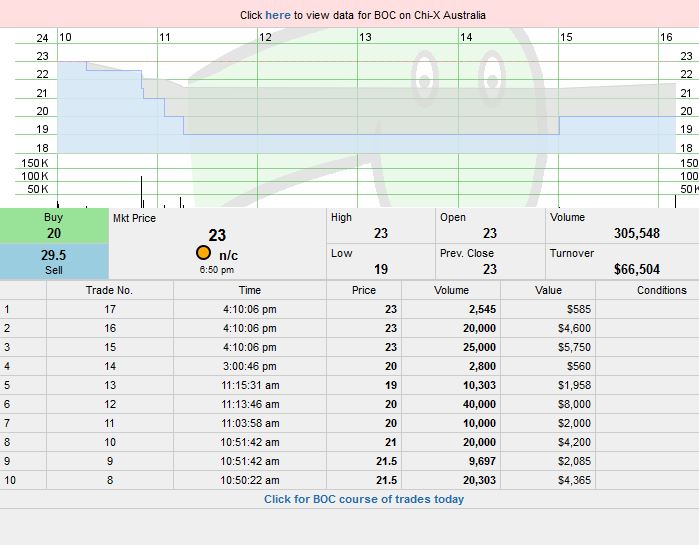Click the Volume column header in trades table

pyautogui.click(x=451, y=290)
